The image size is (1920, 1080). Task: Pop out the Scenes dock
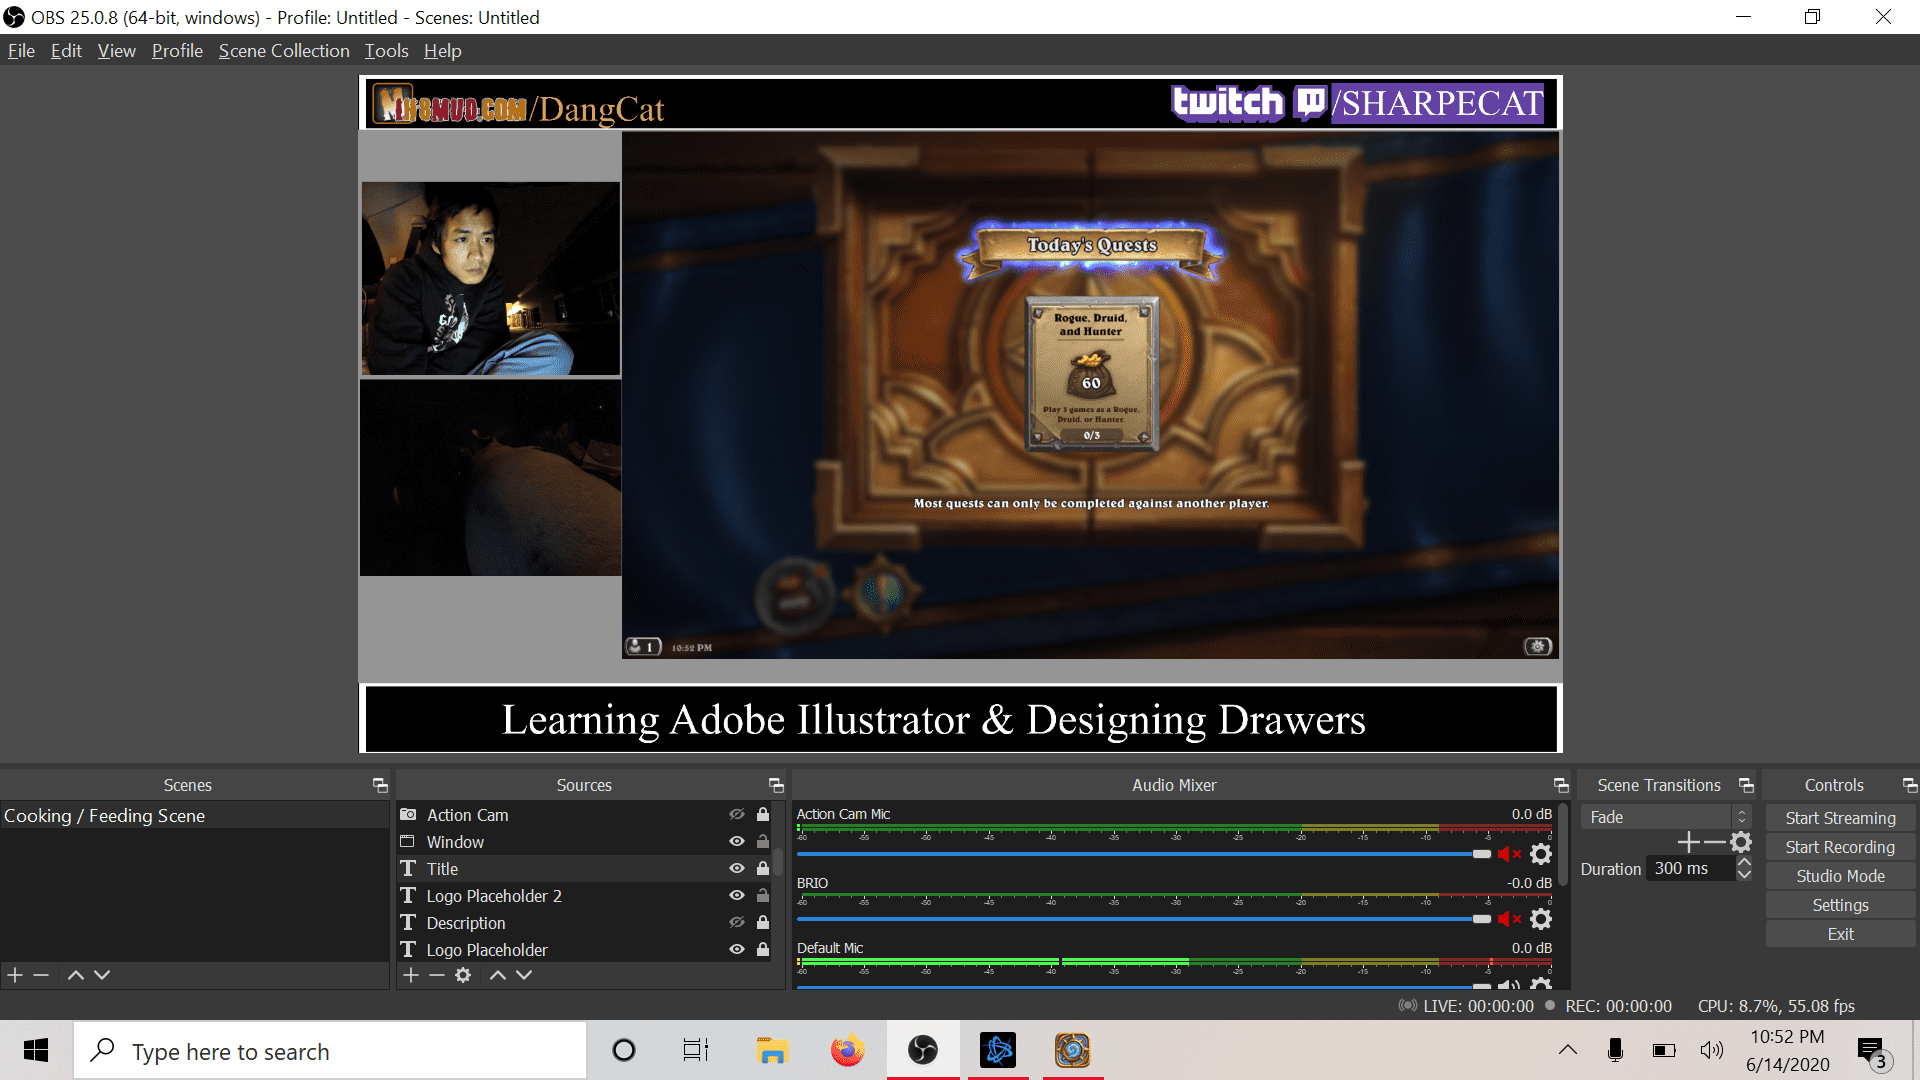[x=380, y=786]
